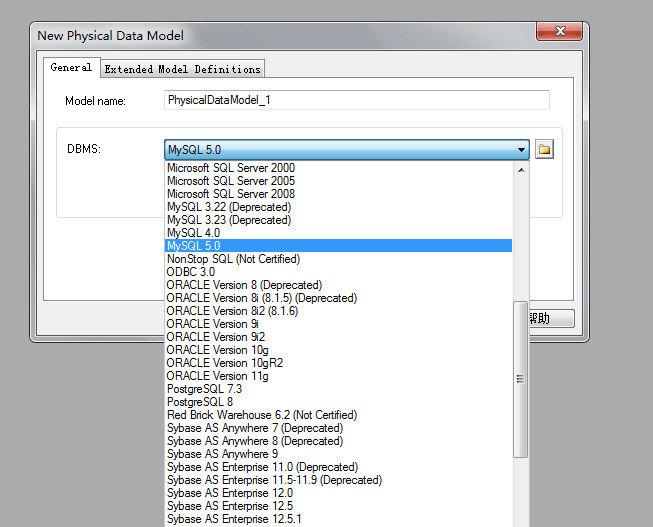Choose ORACLE Version 9i2
This screenshot has height=527, width=653.
[338, 337]
